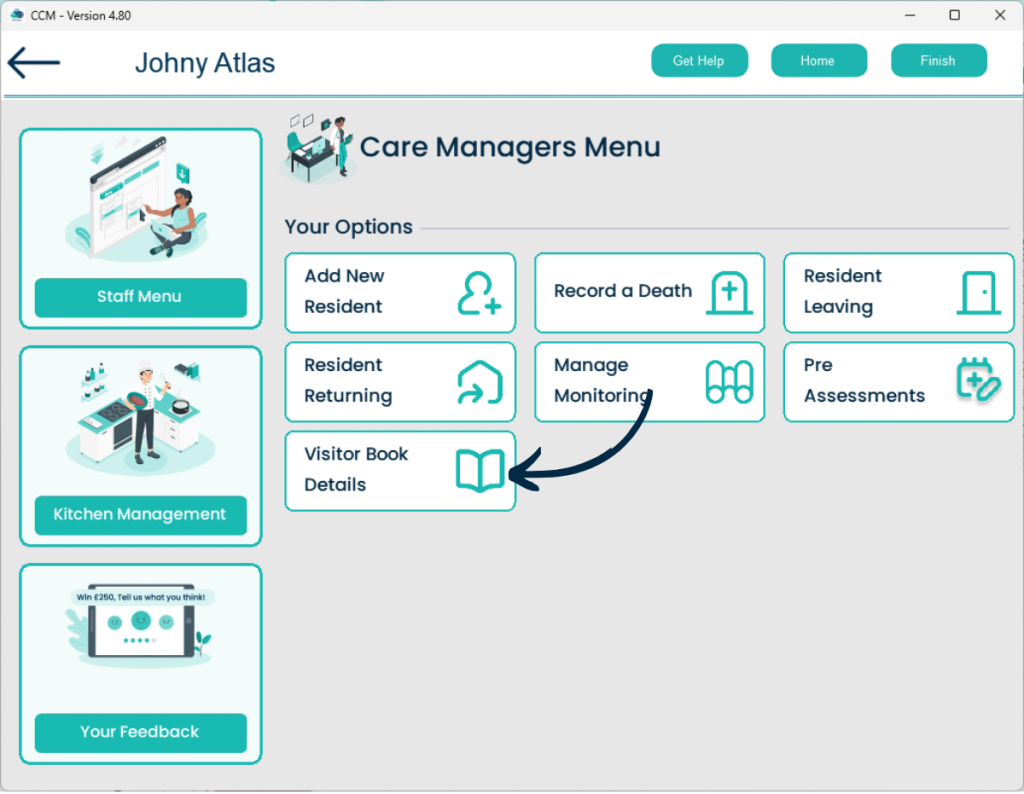
Task: Click the Johny Atlas user name
Action: (205, 63)
